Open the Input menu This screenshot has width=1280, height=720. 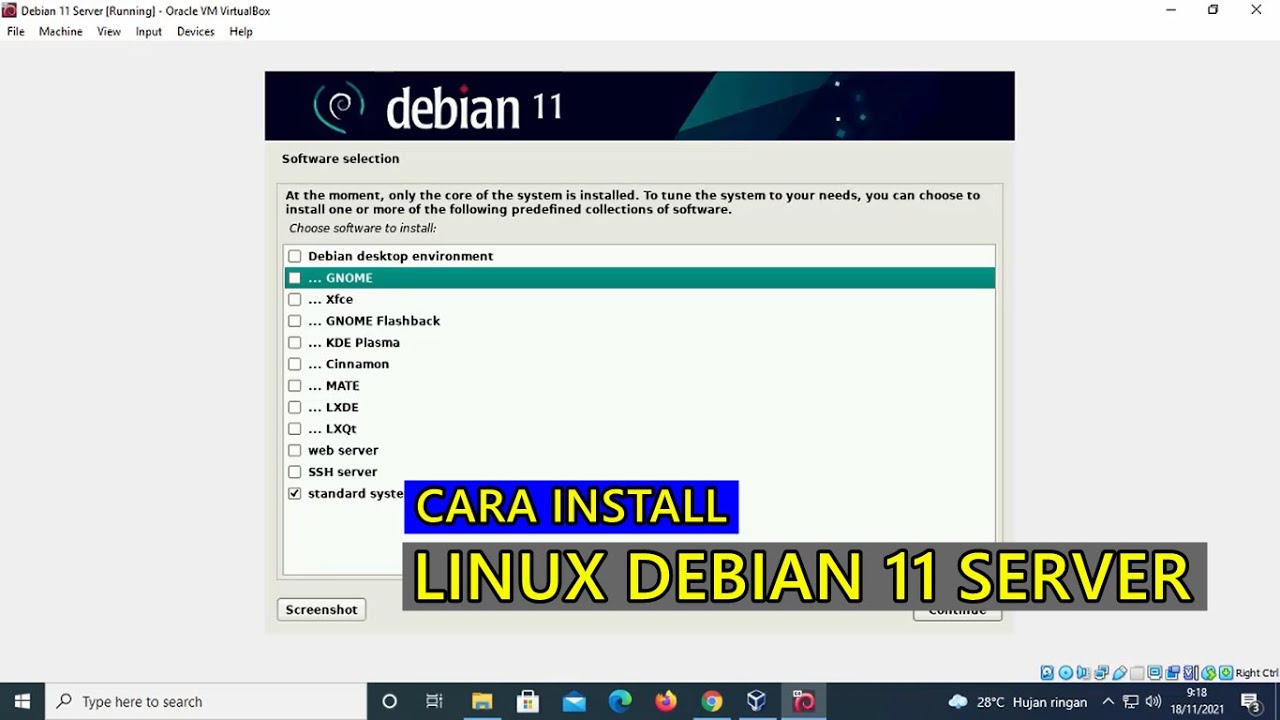[x=149, y=32]
